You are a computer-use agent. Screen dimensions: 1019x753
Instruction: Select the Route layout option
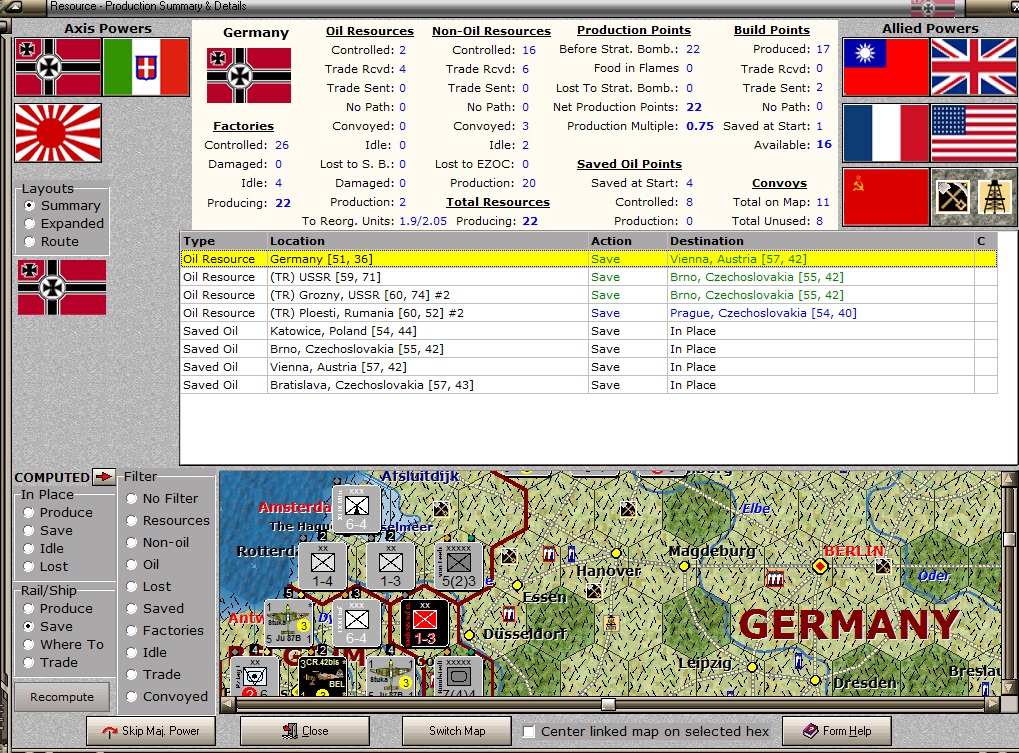[51, 242]
